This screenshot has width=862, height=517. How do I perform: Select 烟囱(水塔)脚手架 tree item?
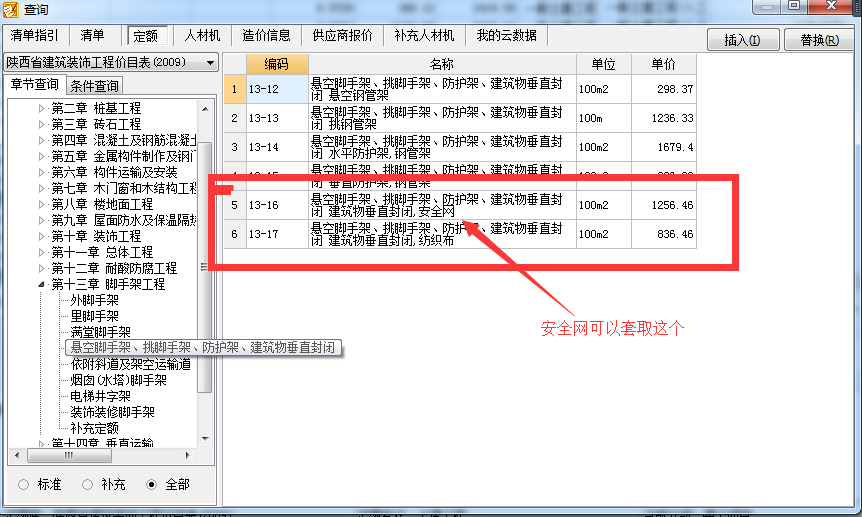[x=118, y=380]
